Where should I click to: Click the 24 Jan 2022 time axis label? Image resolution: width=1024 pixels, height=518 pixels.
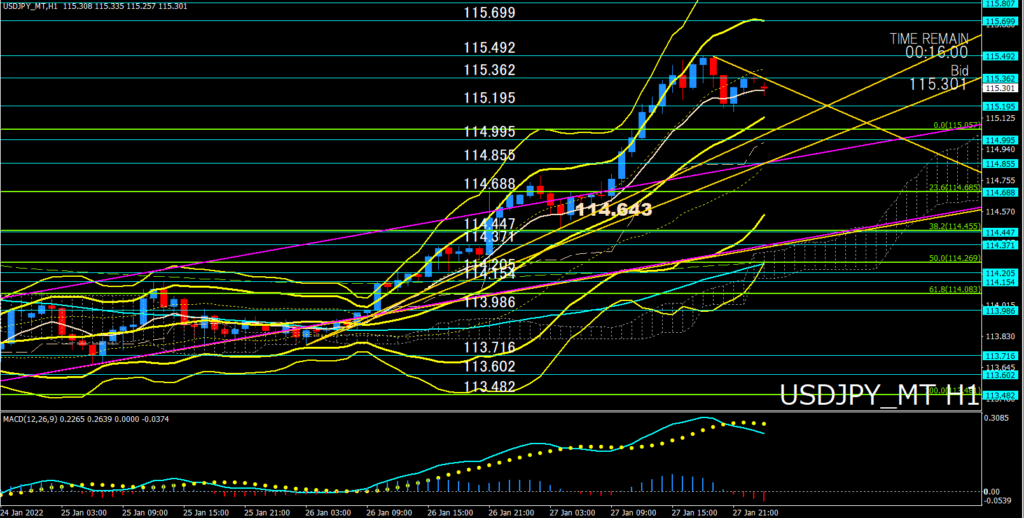click(21, 513)
